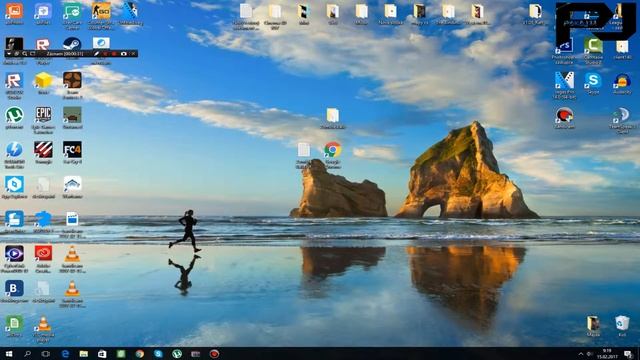This screenshot has height=360, width=640.
Task: Open the red recorder taskbar icon
Action: pos(214,354)
